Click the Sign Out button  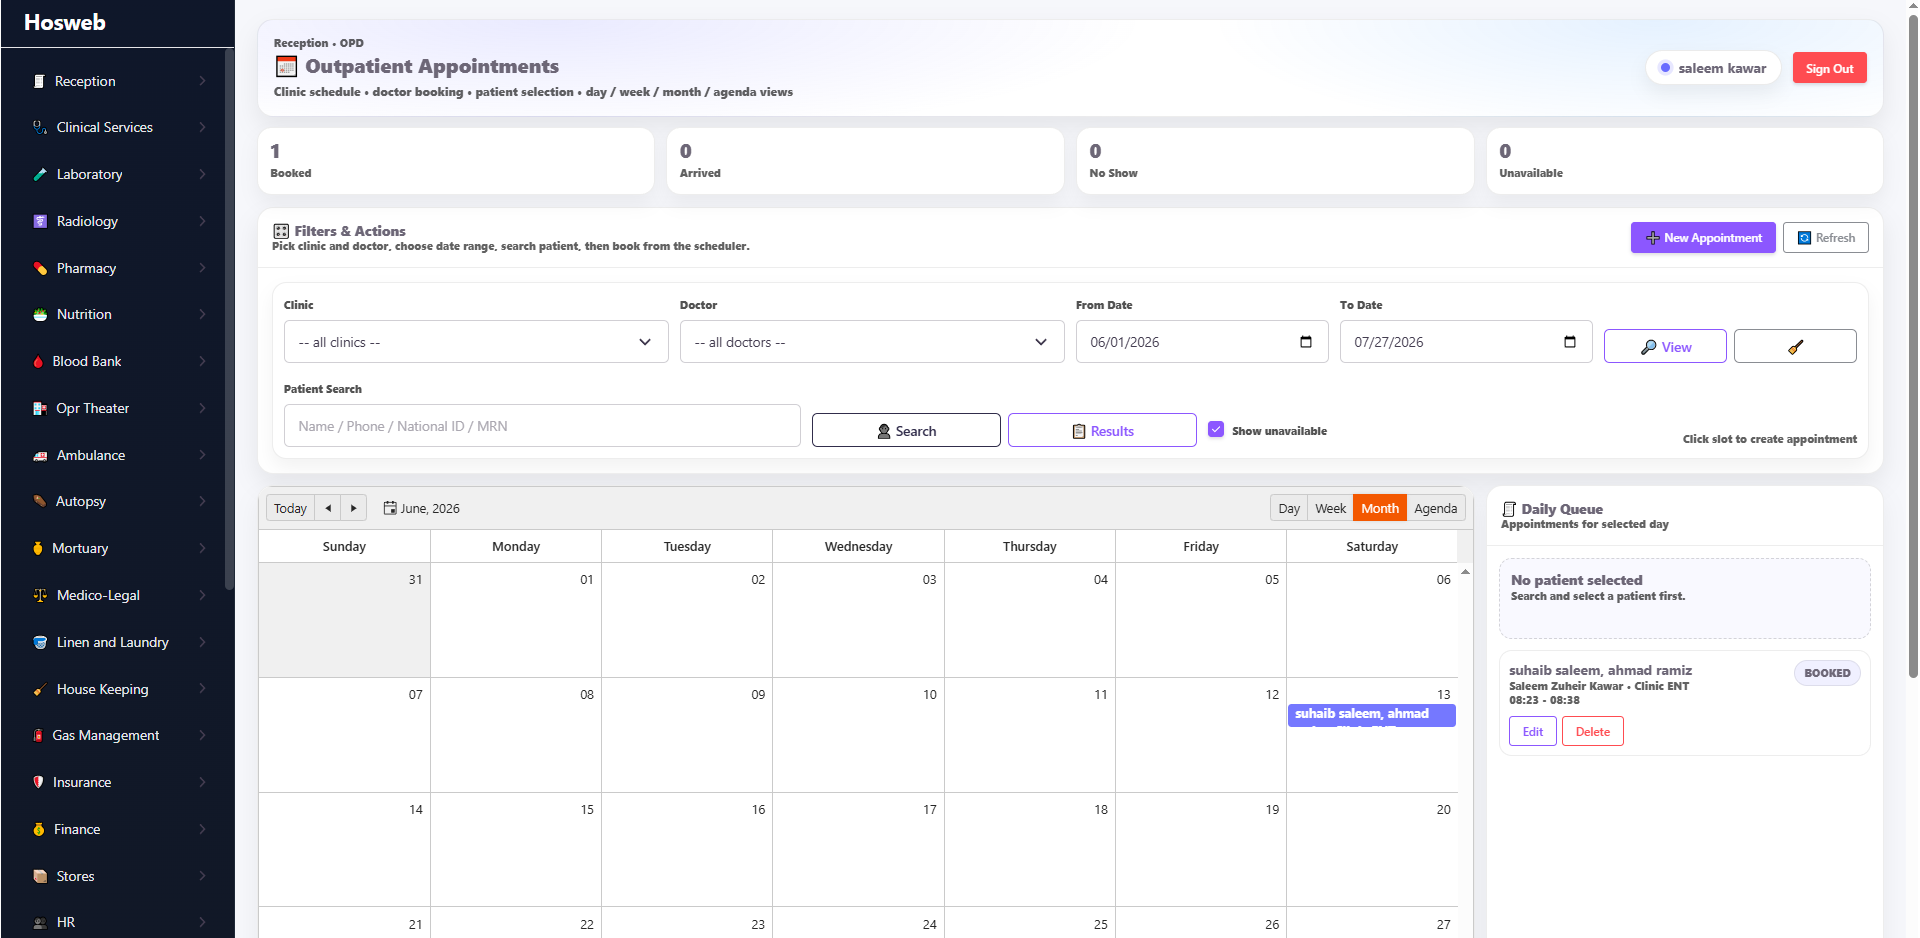pos(1829,68)
